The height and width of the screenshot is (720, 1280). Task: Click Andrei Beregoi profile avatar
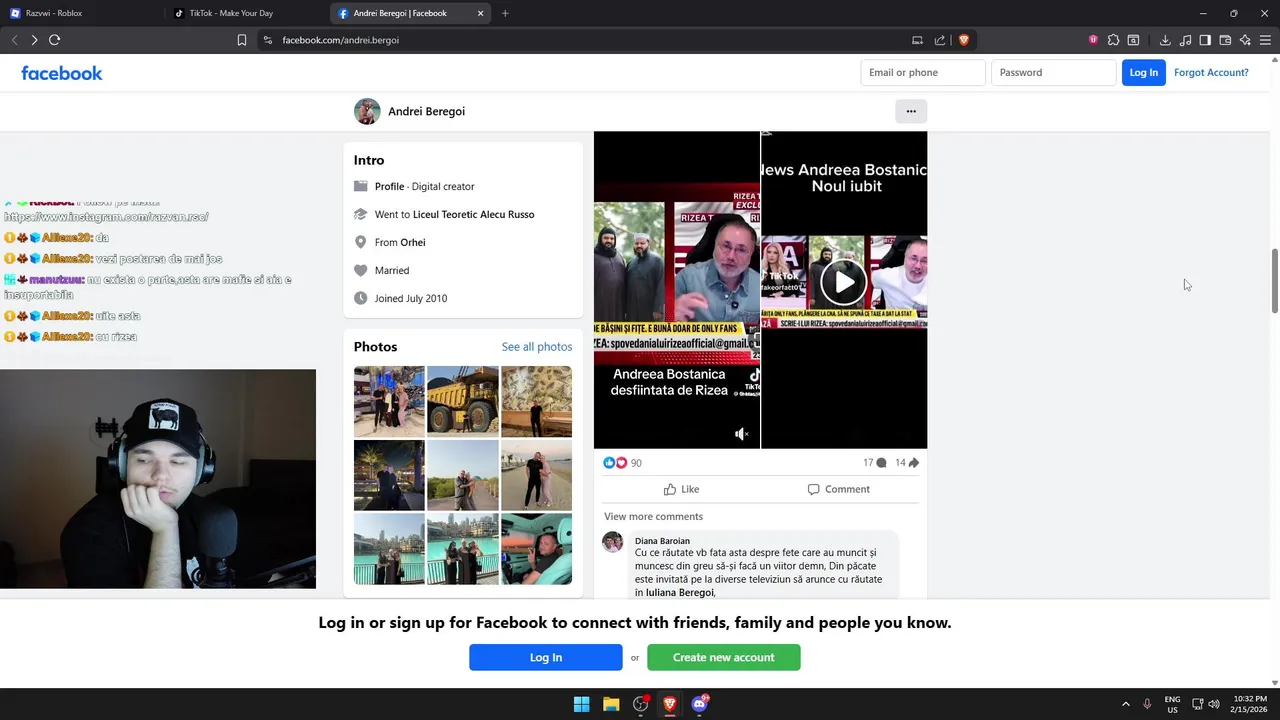click(x=367, y=111)
